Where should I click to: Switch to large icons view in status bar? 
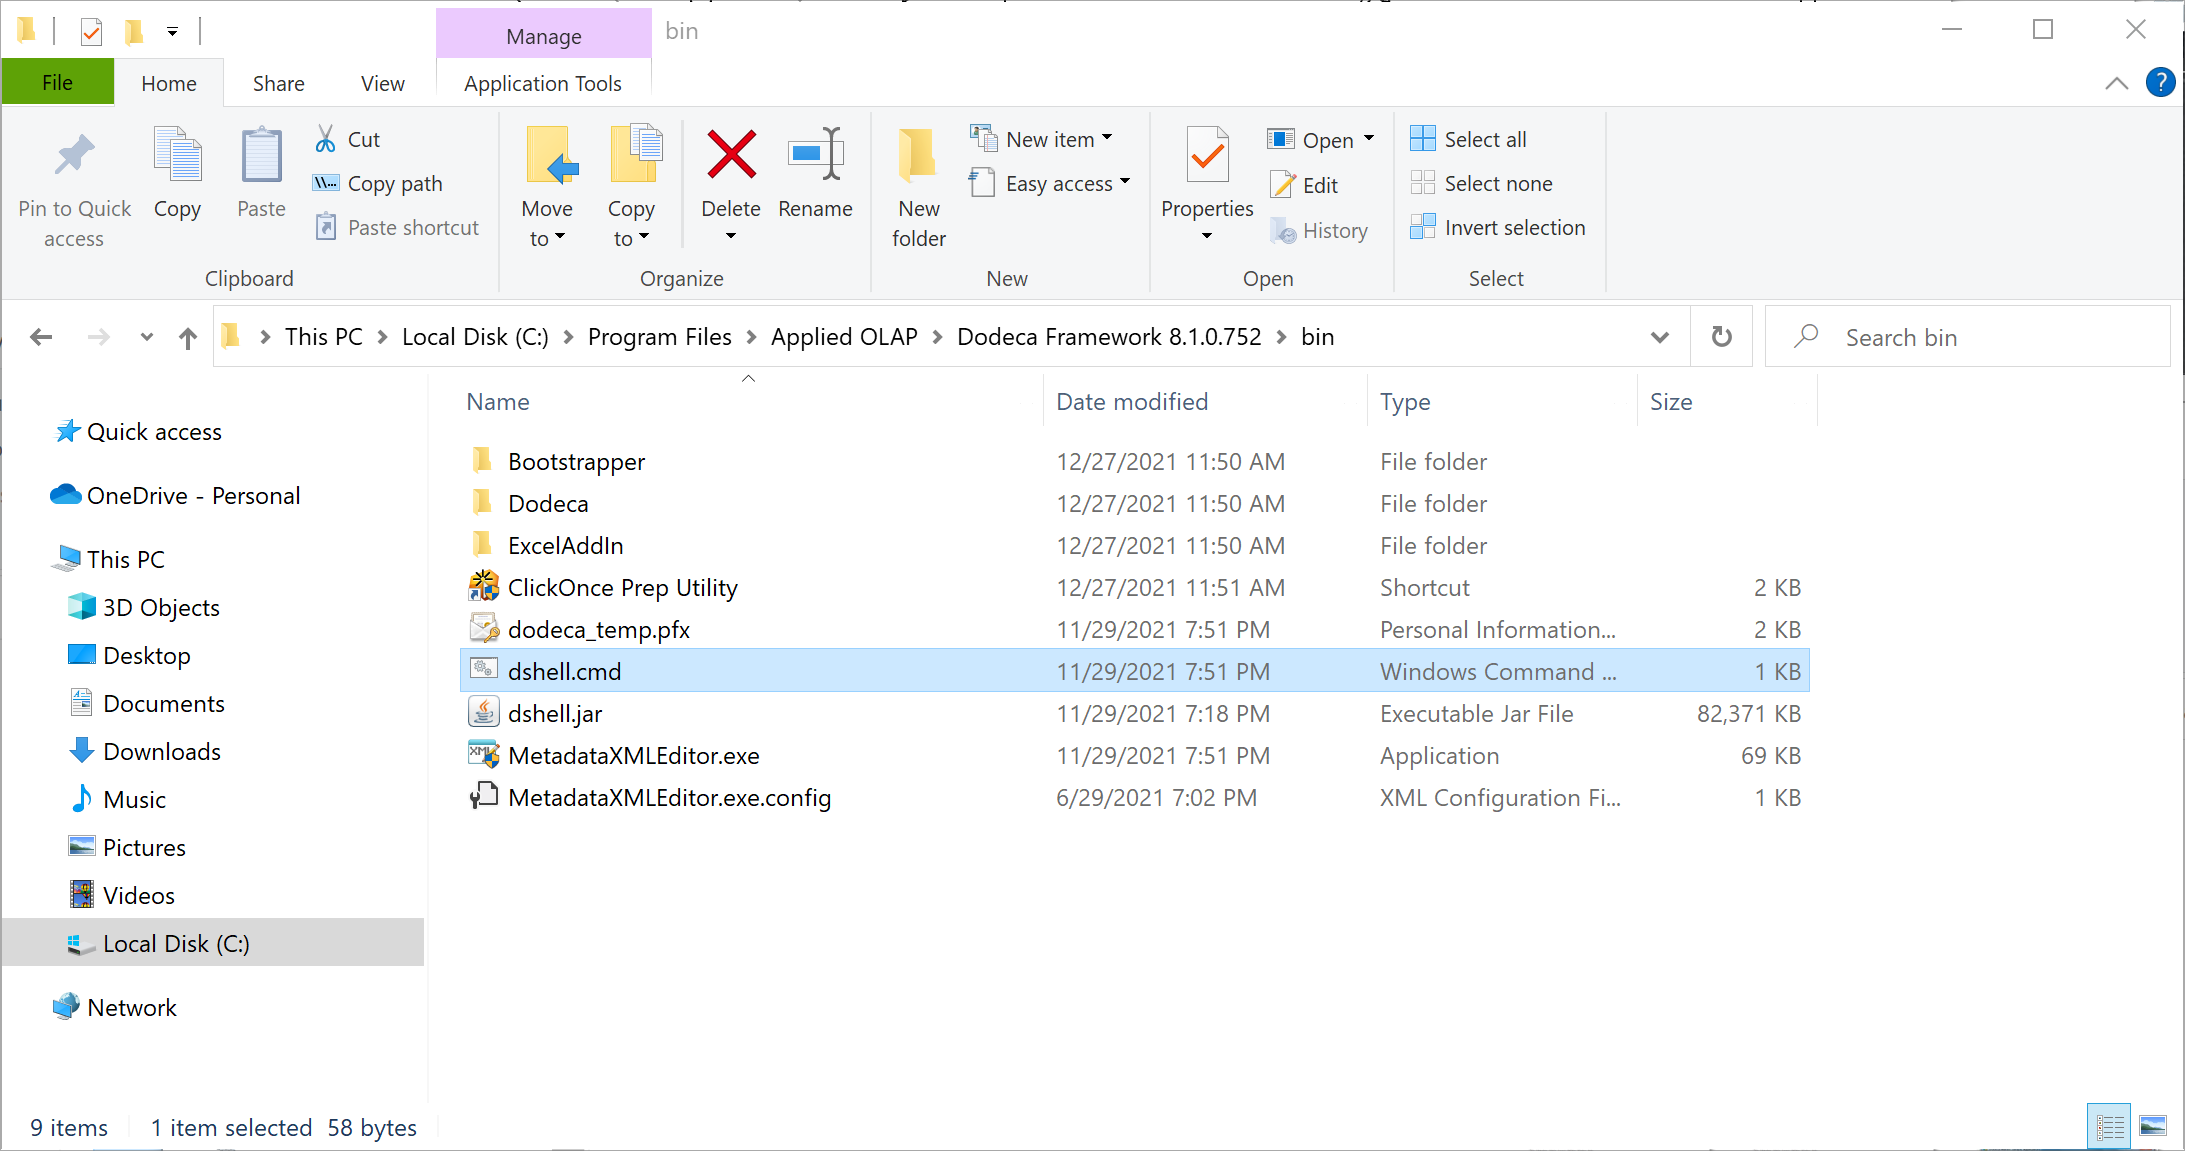(x=2152, y=1127)
